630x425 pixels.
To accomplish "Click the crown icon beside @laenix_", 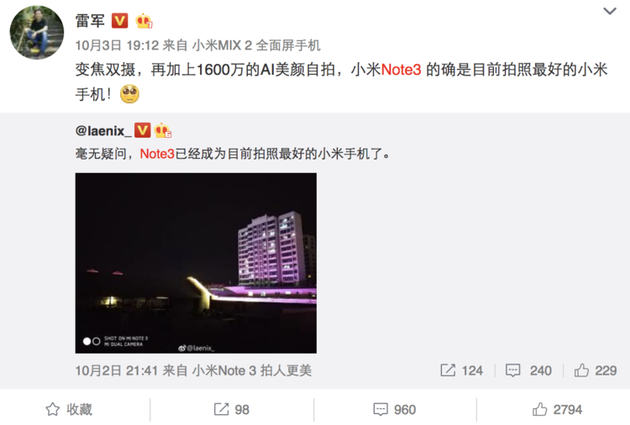I will (163, 131).
